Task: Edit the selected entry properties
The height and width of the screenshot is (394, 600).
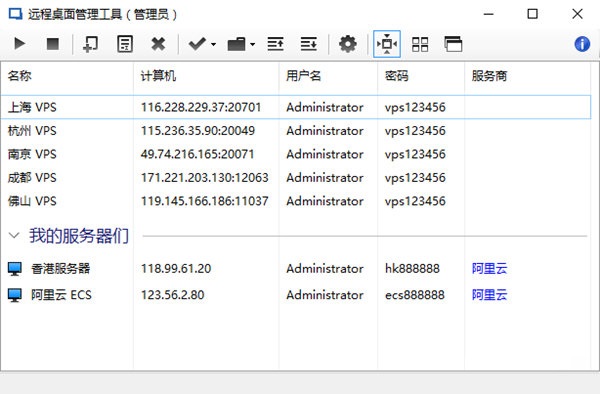Action: pos(124,44)
